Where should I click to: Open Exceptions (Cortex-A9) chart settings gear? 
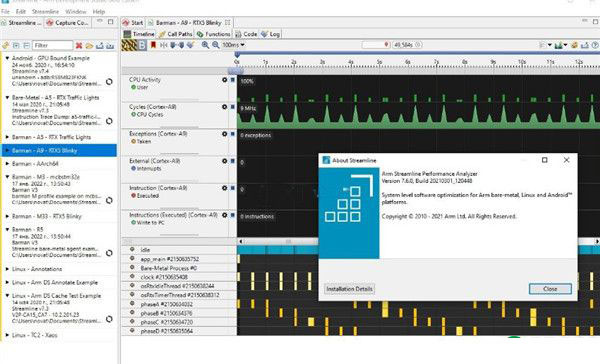(x=225, y=134)
